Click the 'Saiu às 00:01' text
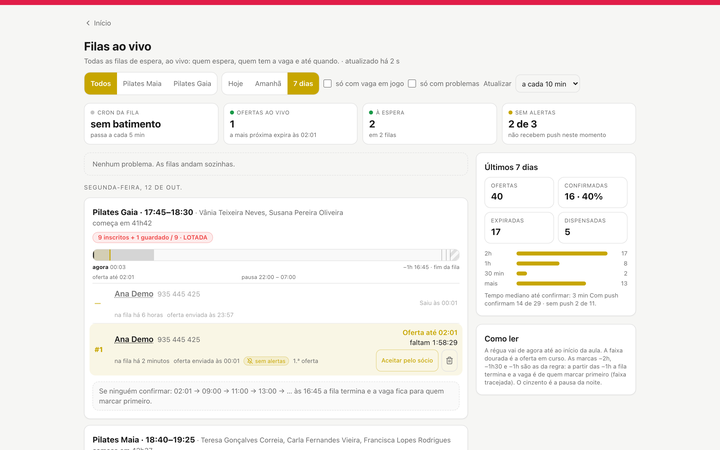720x450 pixels. pos(438,303)
